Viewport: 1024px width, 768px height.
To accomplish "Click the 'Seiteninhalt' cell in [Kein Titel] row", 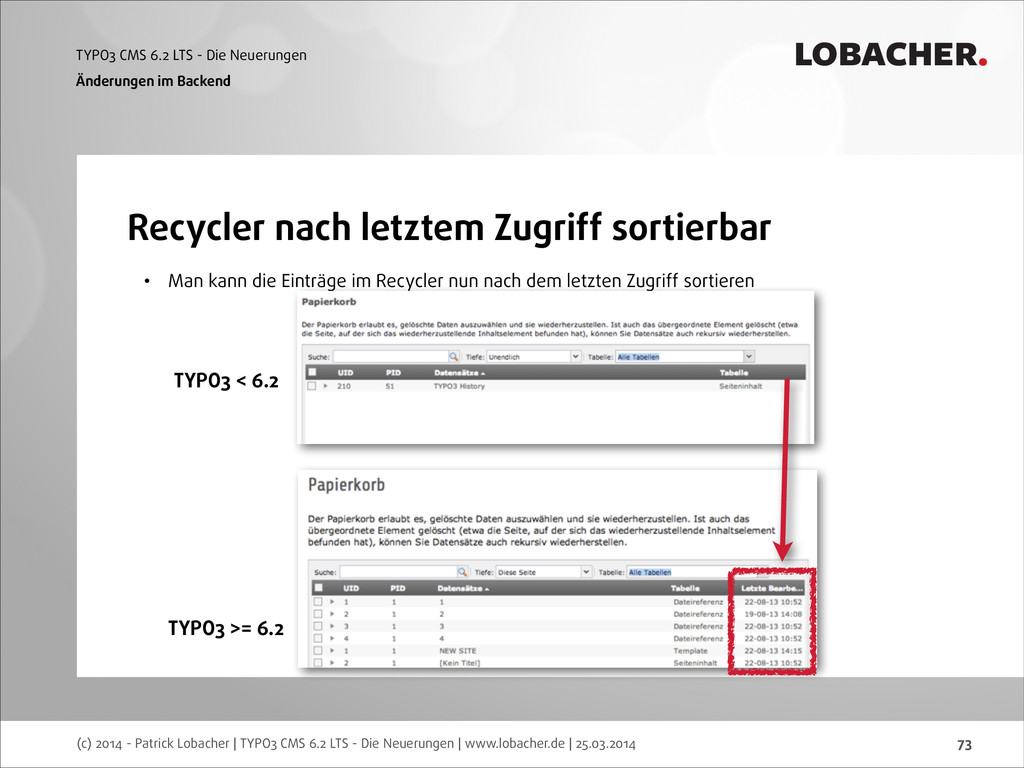I will (x=695, y=663).
